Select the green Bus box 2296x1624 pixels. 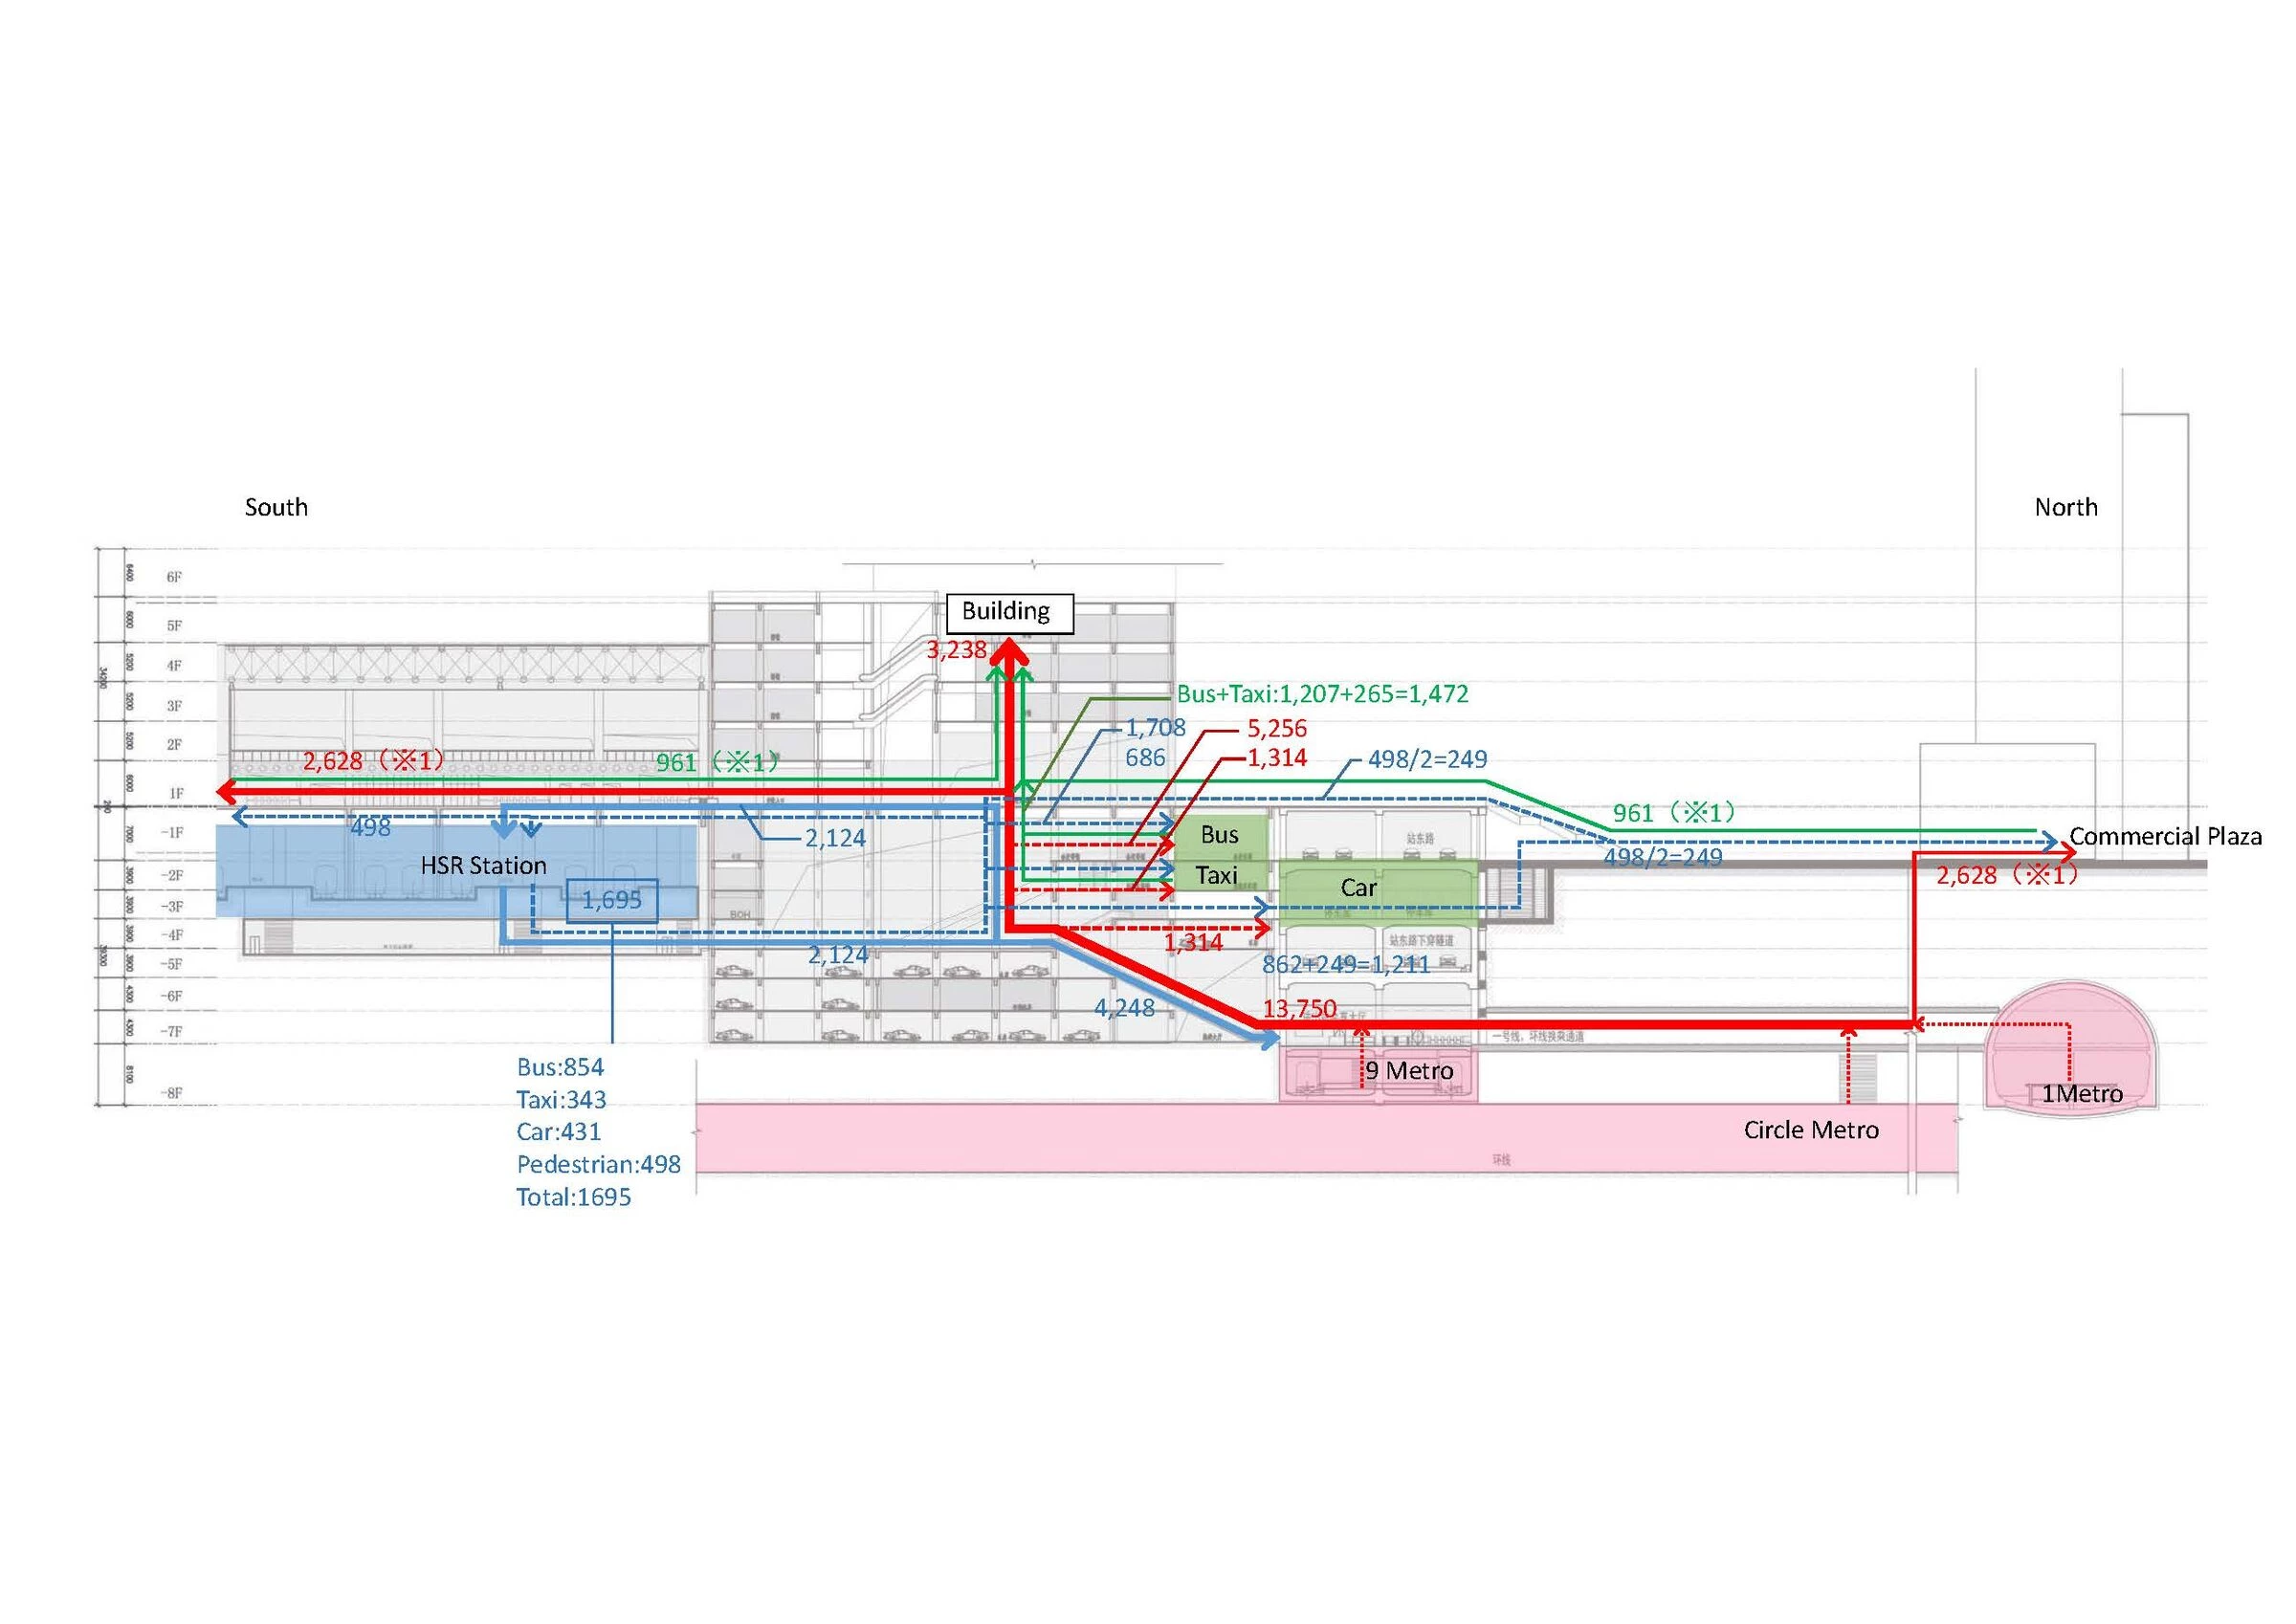tap(1219, 835)
